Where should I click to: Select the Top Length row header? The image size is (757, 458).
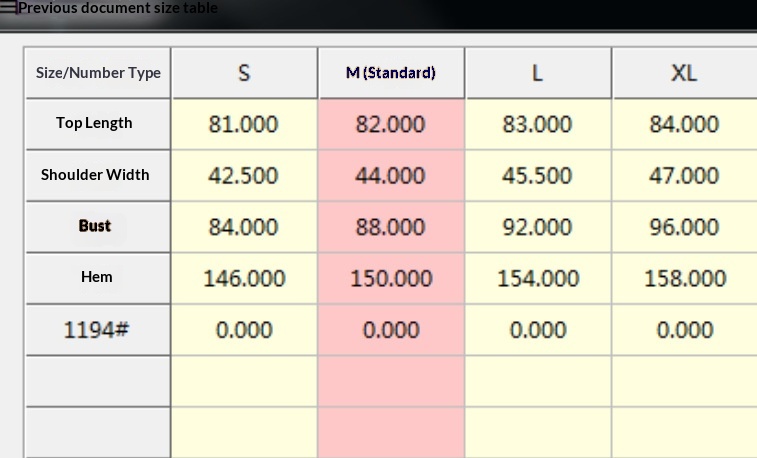point(97,123)
